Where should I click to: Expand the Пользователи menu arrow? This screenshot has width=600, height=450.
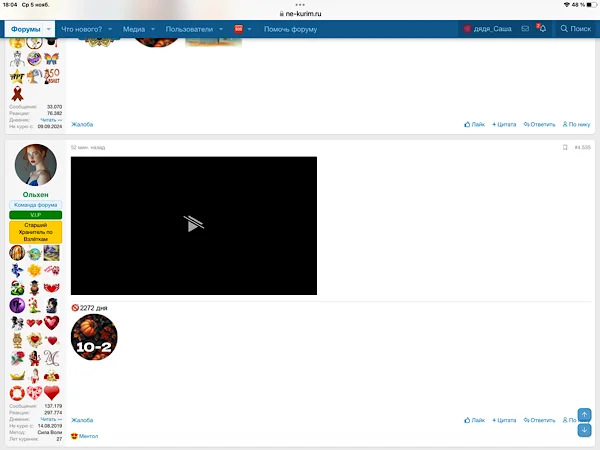tap(219, 29)
